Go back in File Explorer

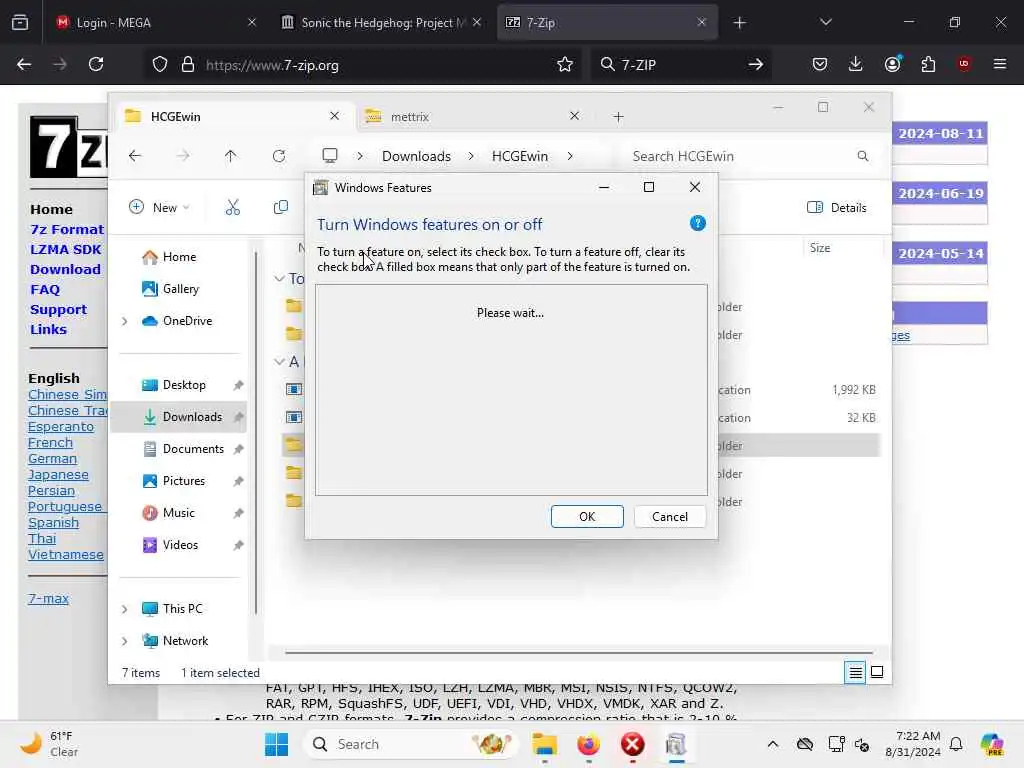pos(135,156)
